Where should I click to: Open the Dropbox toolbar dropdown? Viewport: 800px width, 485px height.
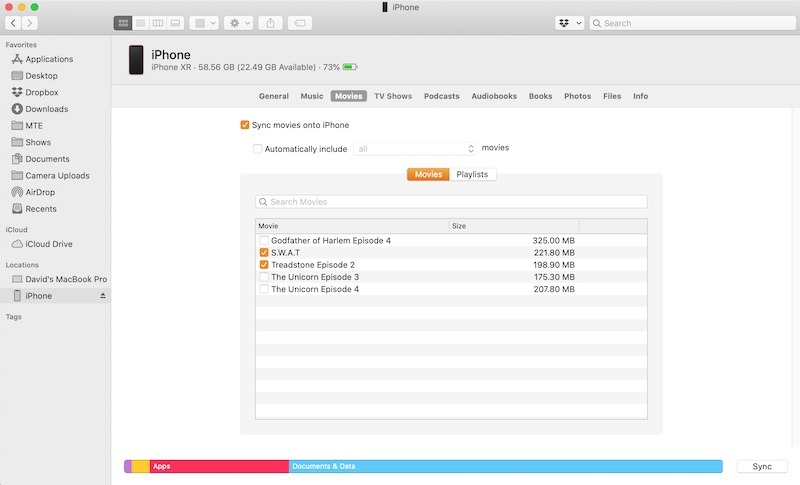click(x=569, y=22)
